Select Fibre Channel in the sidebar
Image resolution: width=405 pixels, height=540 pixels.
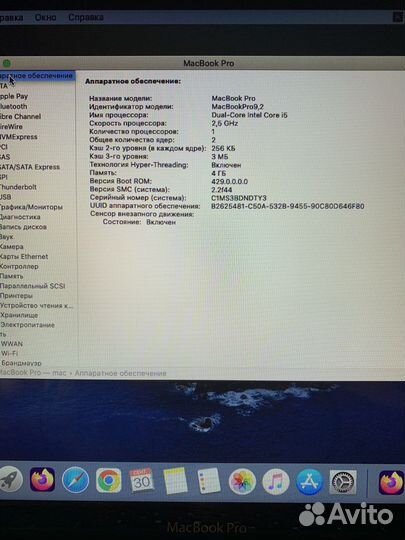click(x=20, y=116)
